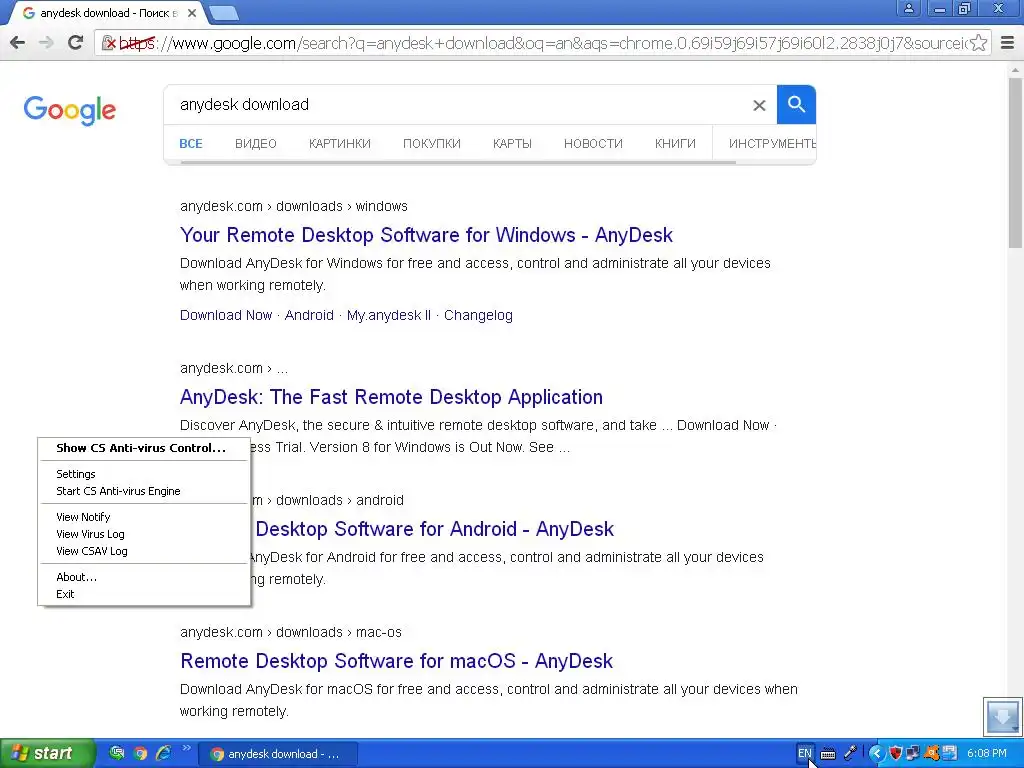The image size is (1024, 768).
Task: Click the Chrome profile user icon in title bar
Action: [908, 8]
